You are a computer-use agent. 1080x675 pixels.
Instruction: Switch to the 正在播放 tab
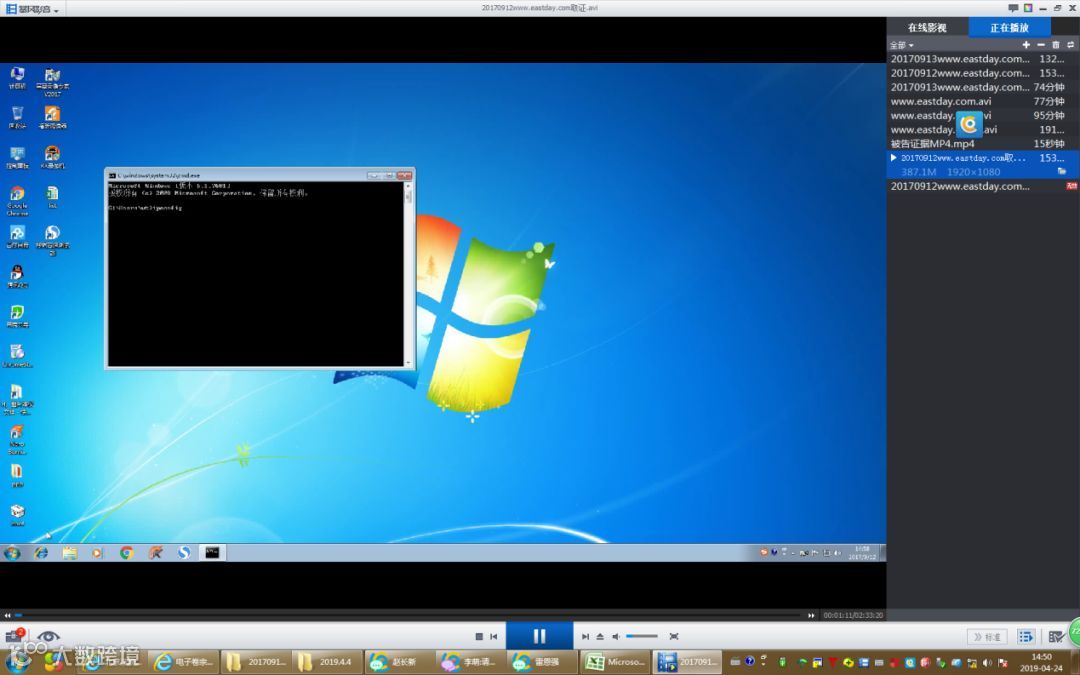coord(1010,28)
